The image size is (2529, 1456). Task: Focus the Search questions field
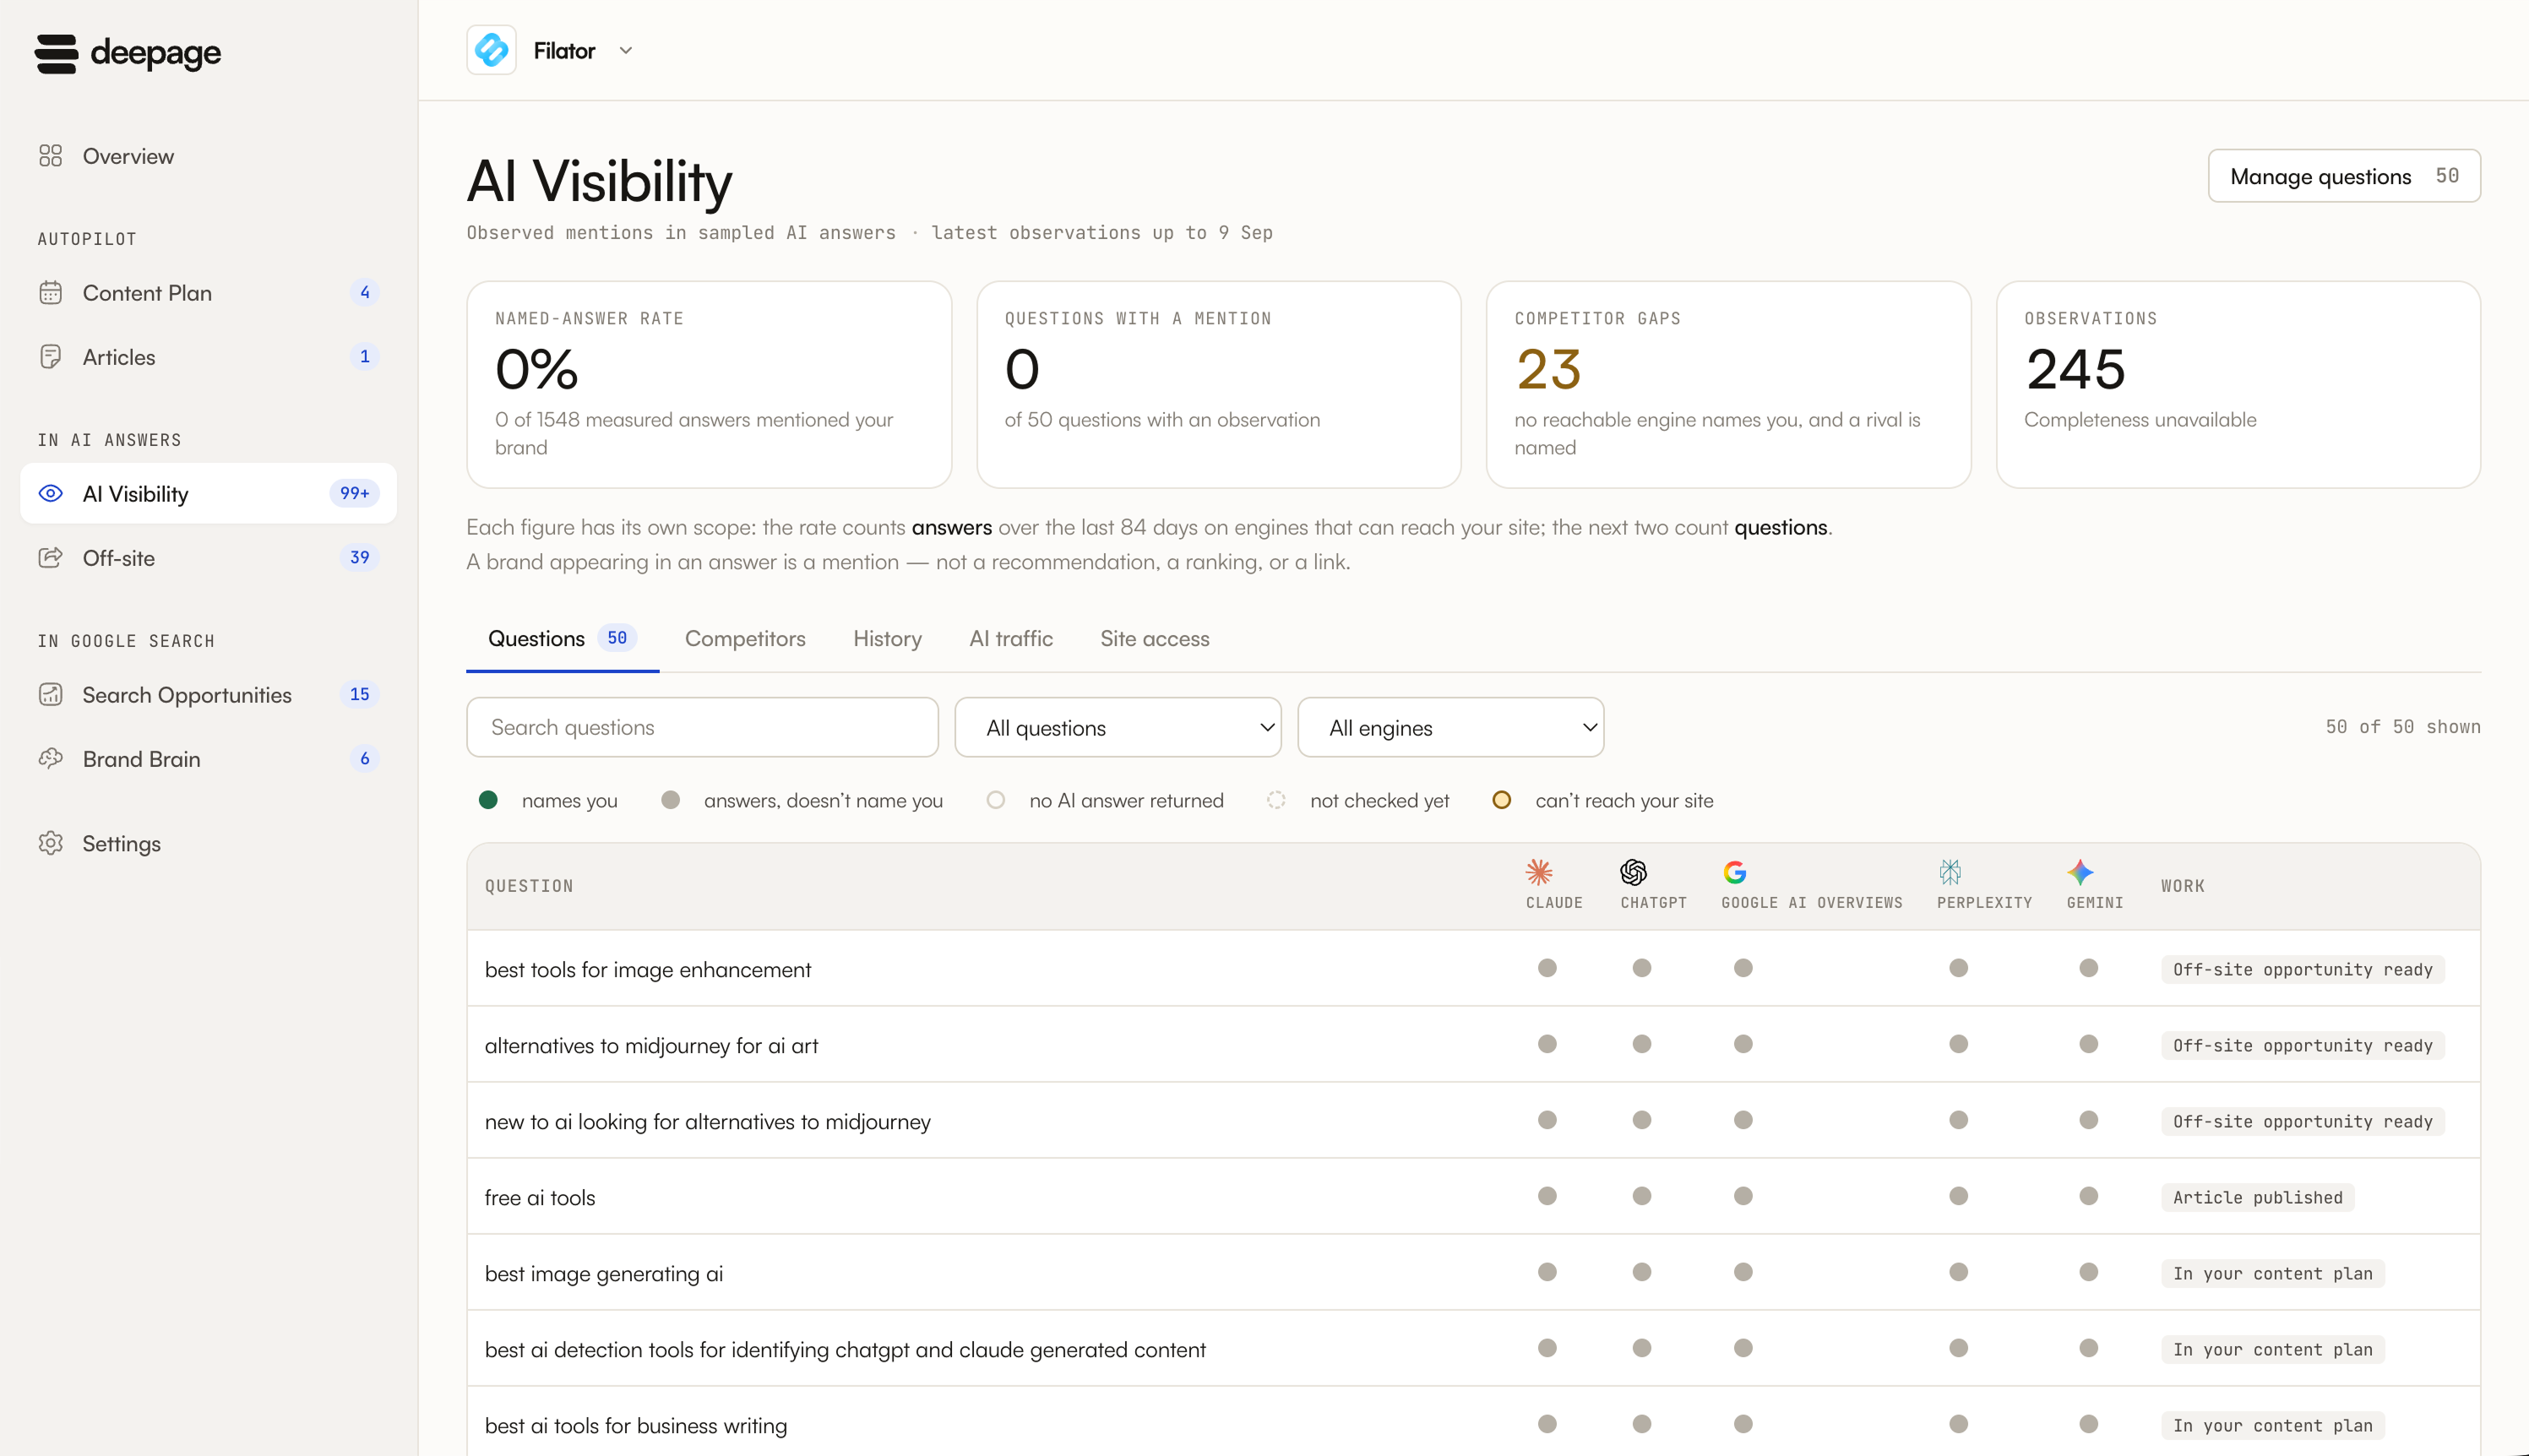[x=702, y=727]
